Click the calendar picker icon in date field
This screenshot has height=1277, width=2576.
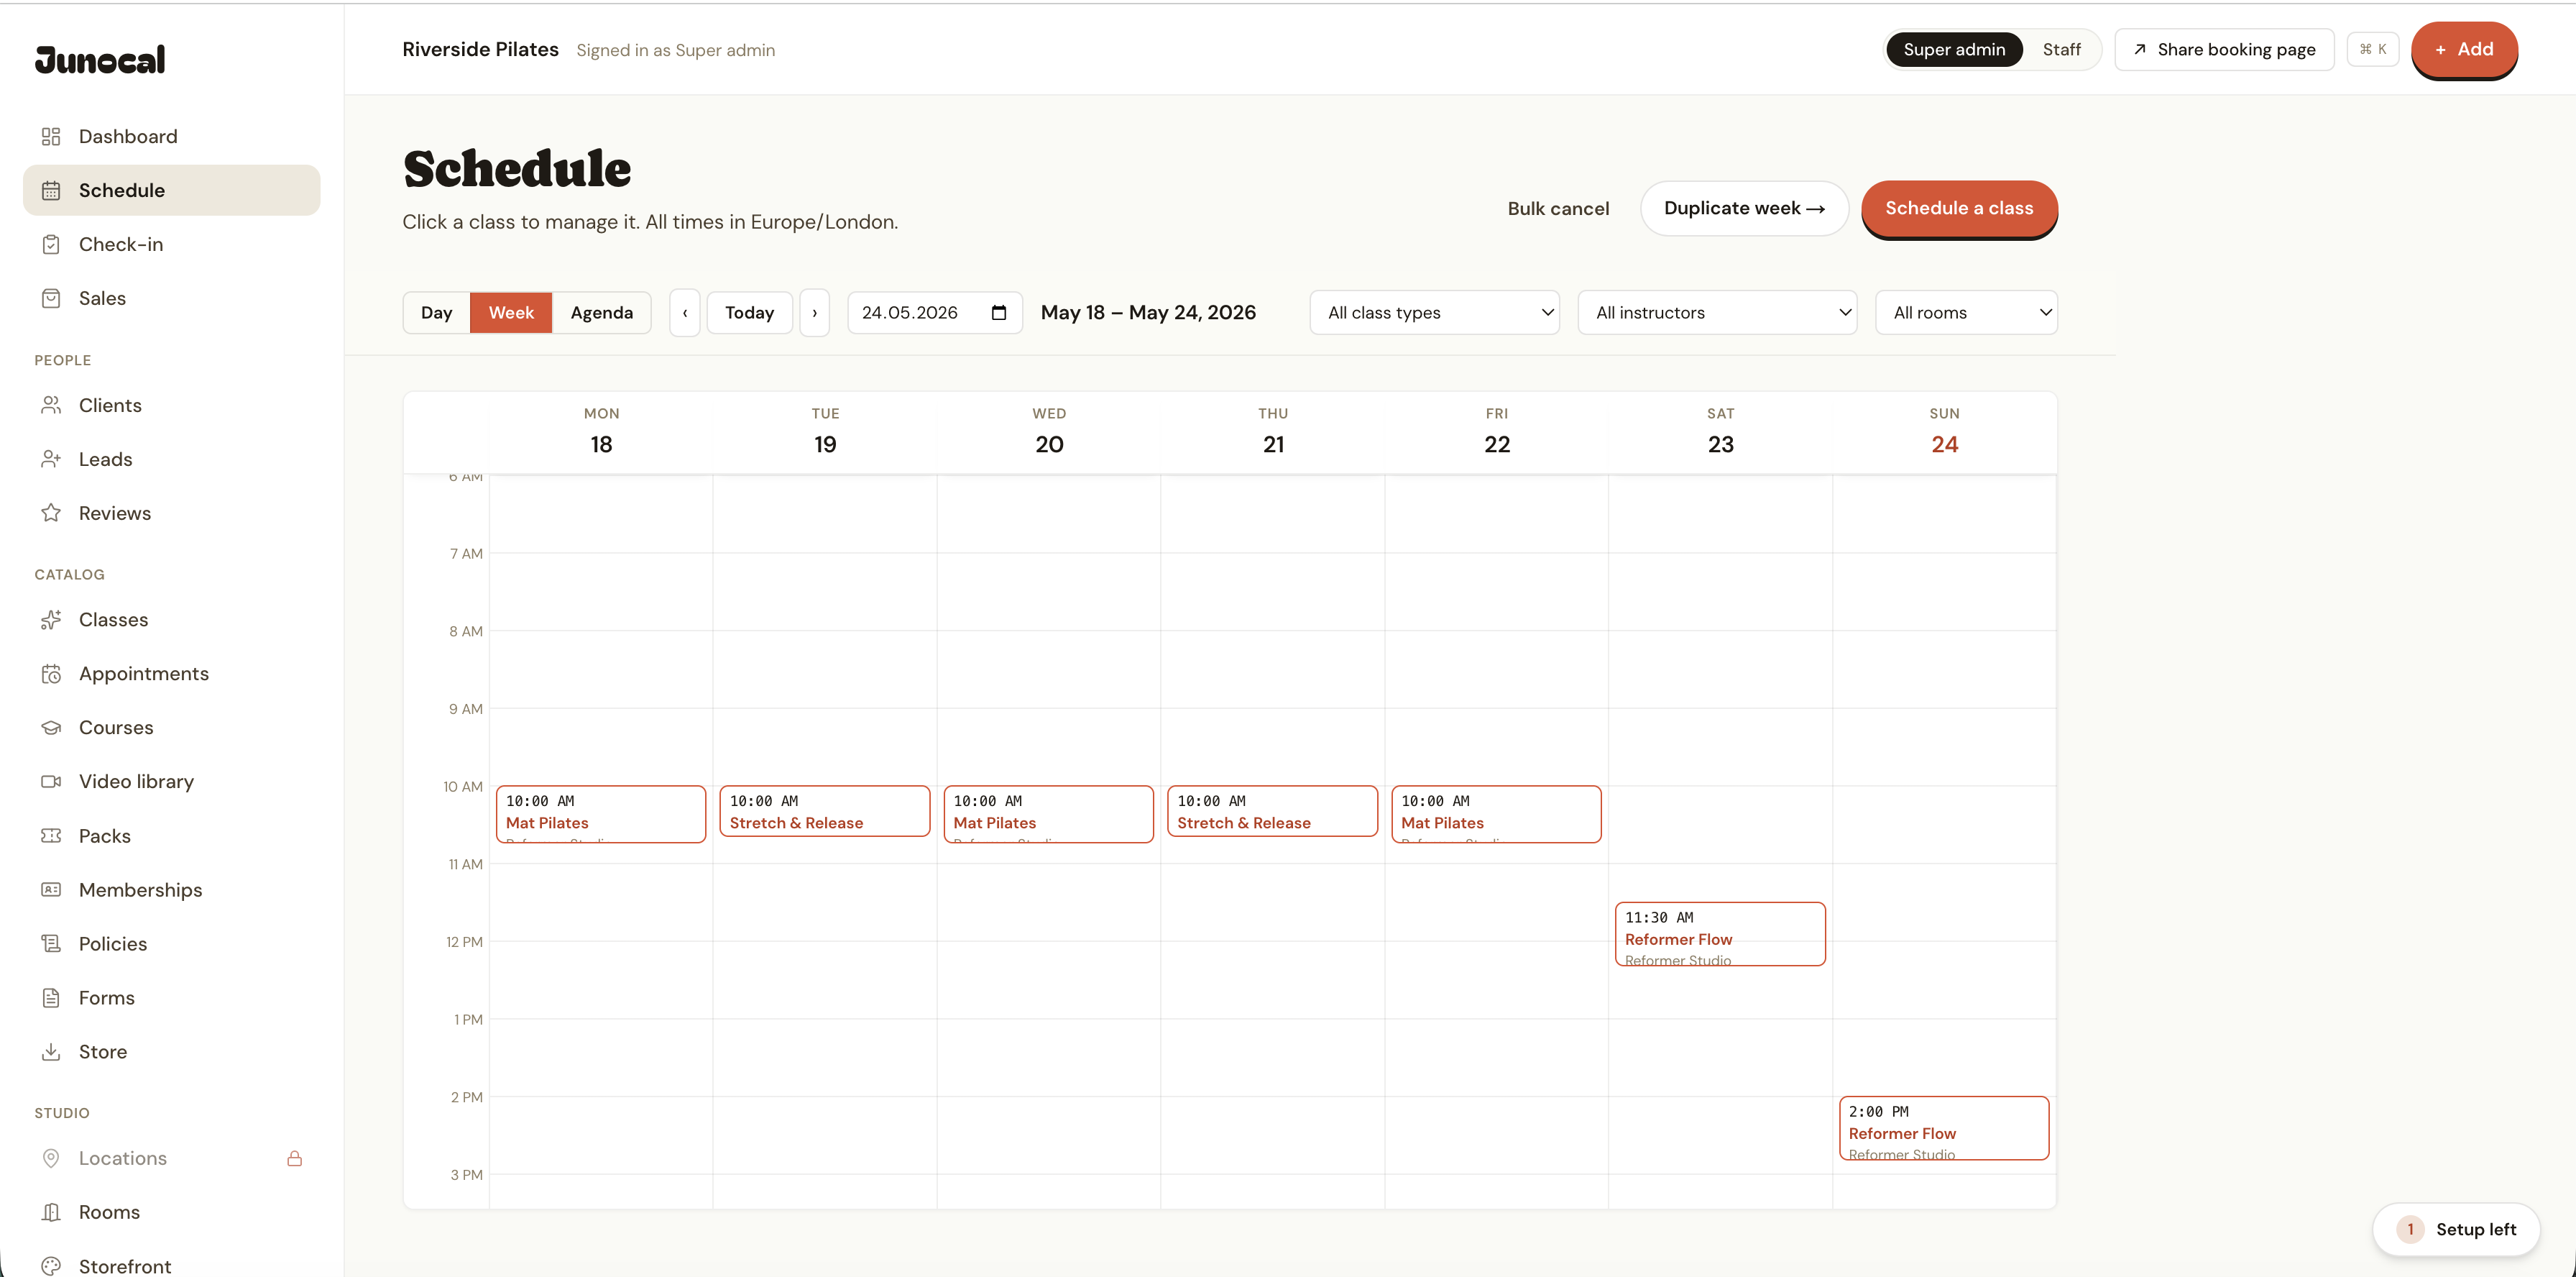[x=998, y=313]
